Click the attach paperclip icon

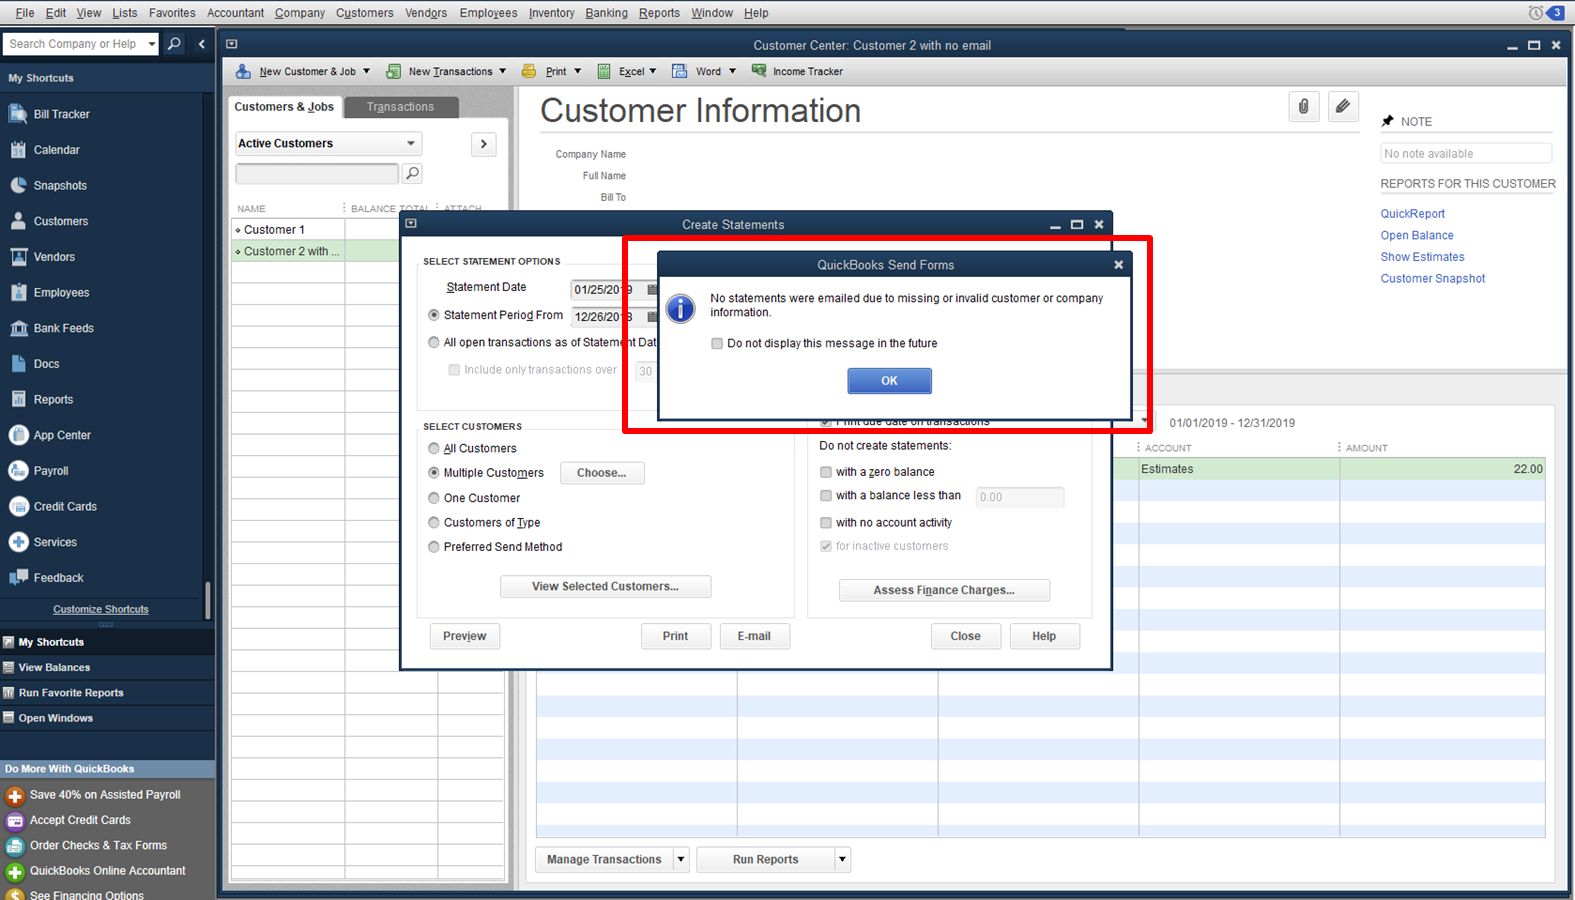coord(1303,106)
